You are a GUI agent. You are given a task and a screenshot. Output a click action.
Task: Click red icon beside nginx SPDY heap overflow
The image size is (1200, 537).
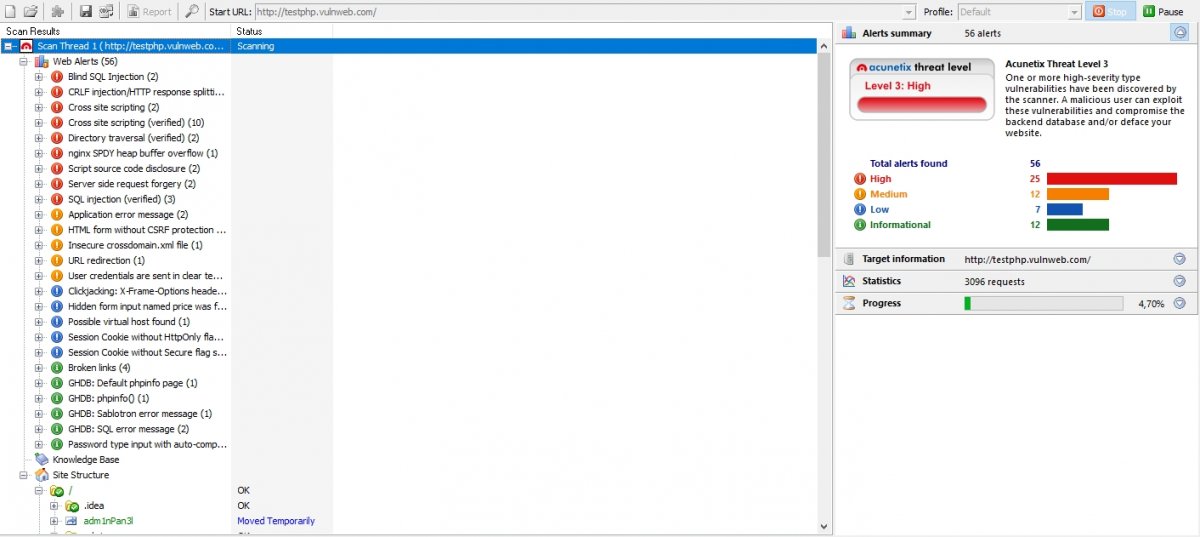57,154
